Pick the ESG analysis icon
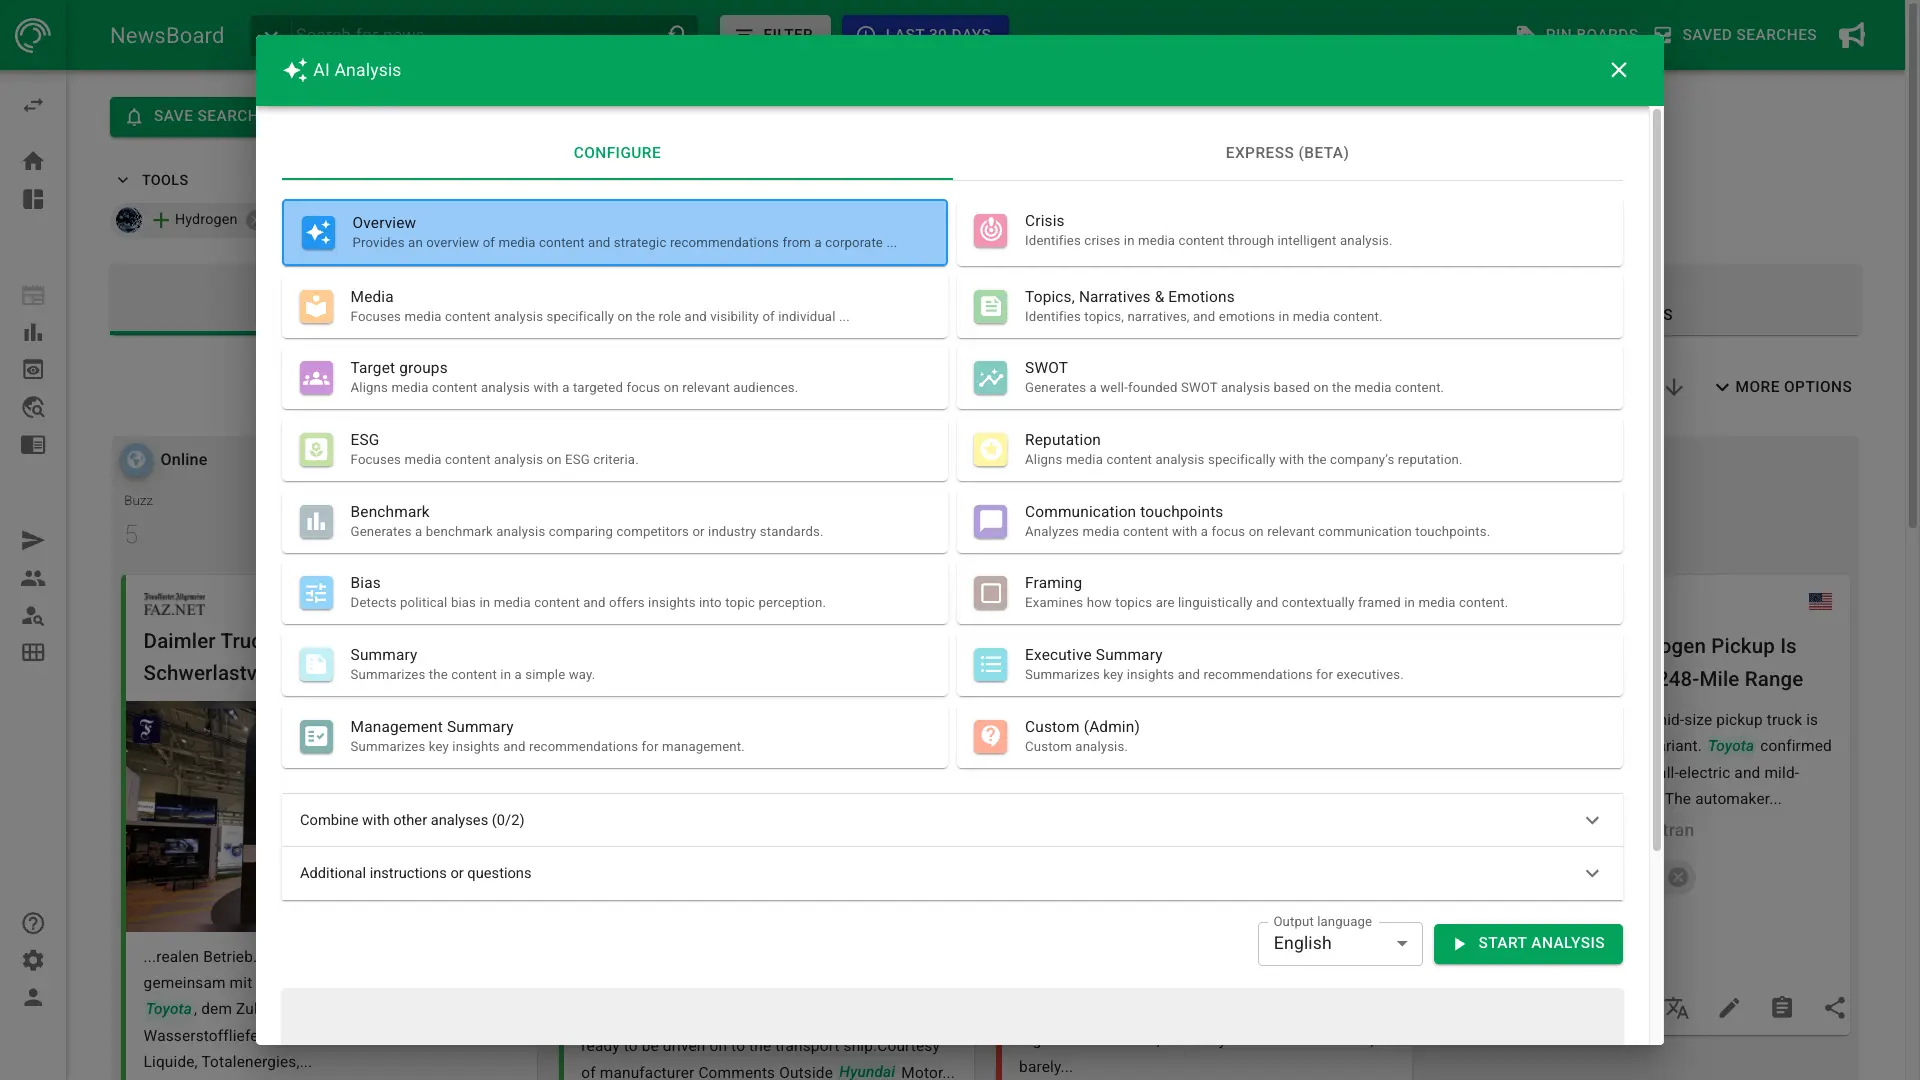This screenshot has width=1920, height=1080. pos(316,450)
